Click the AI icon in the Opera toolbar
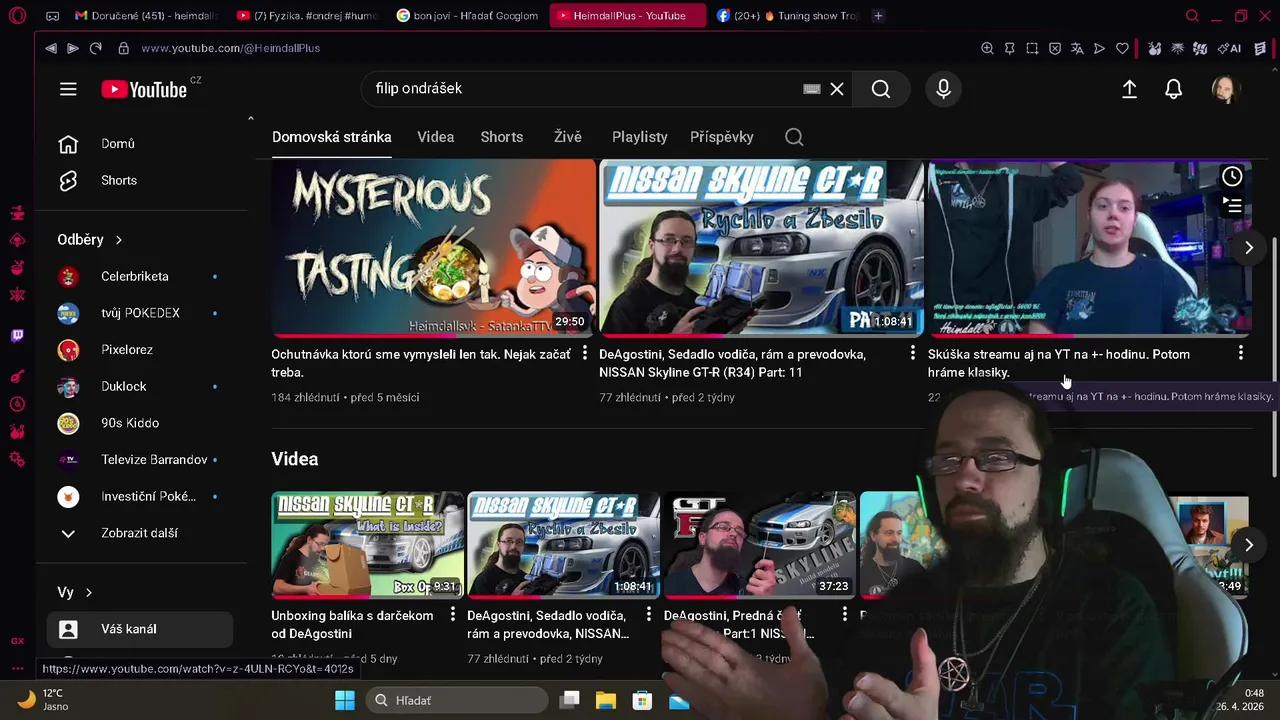This screenshot has height=720, width=1280. [x=1230, y=48]
